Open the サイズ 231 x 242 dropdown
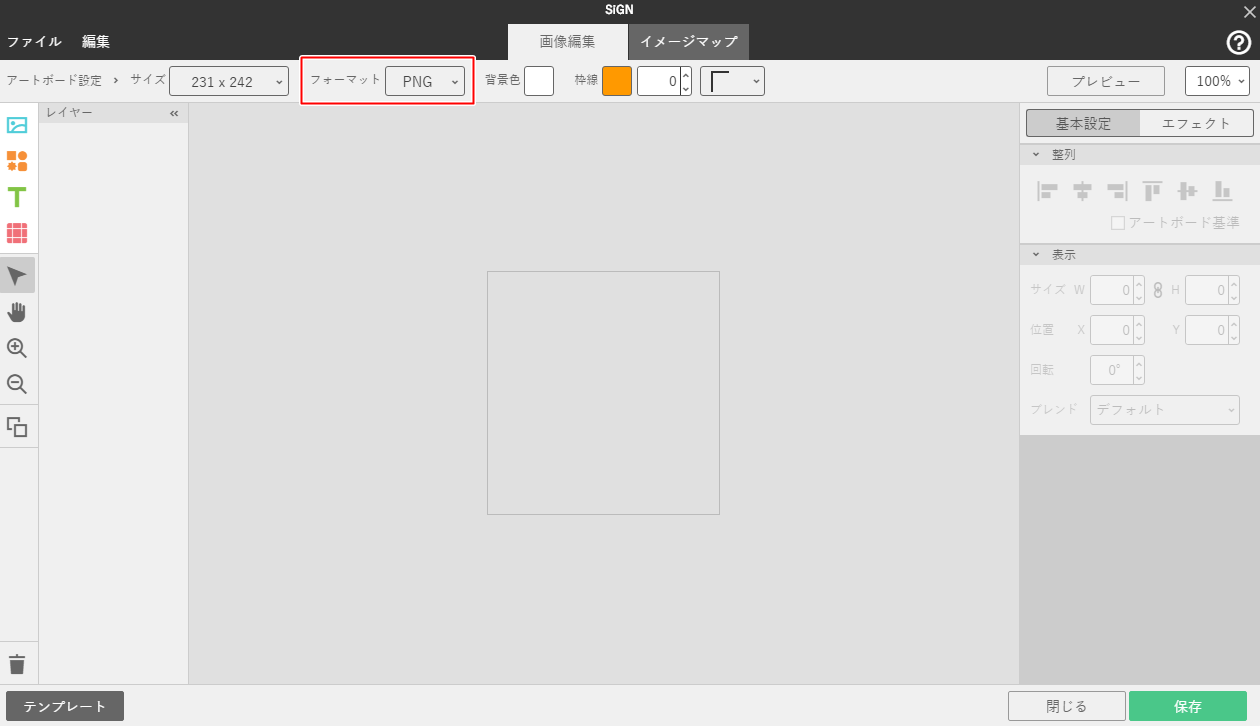Screen dimensions: 1260x726 coord(229,81)
